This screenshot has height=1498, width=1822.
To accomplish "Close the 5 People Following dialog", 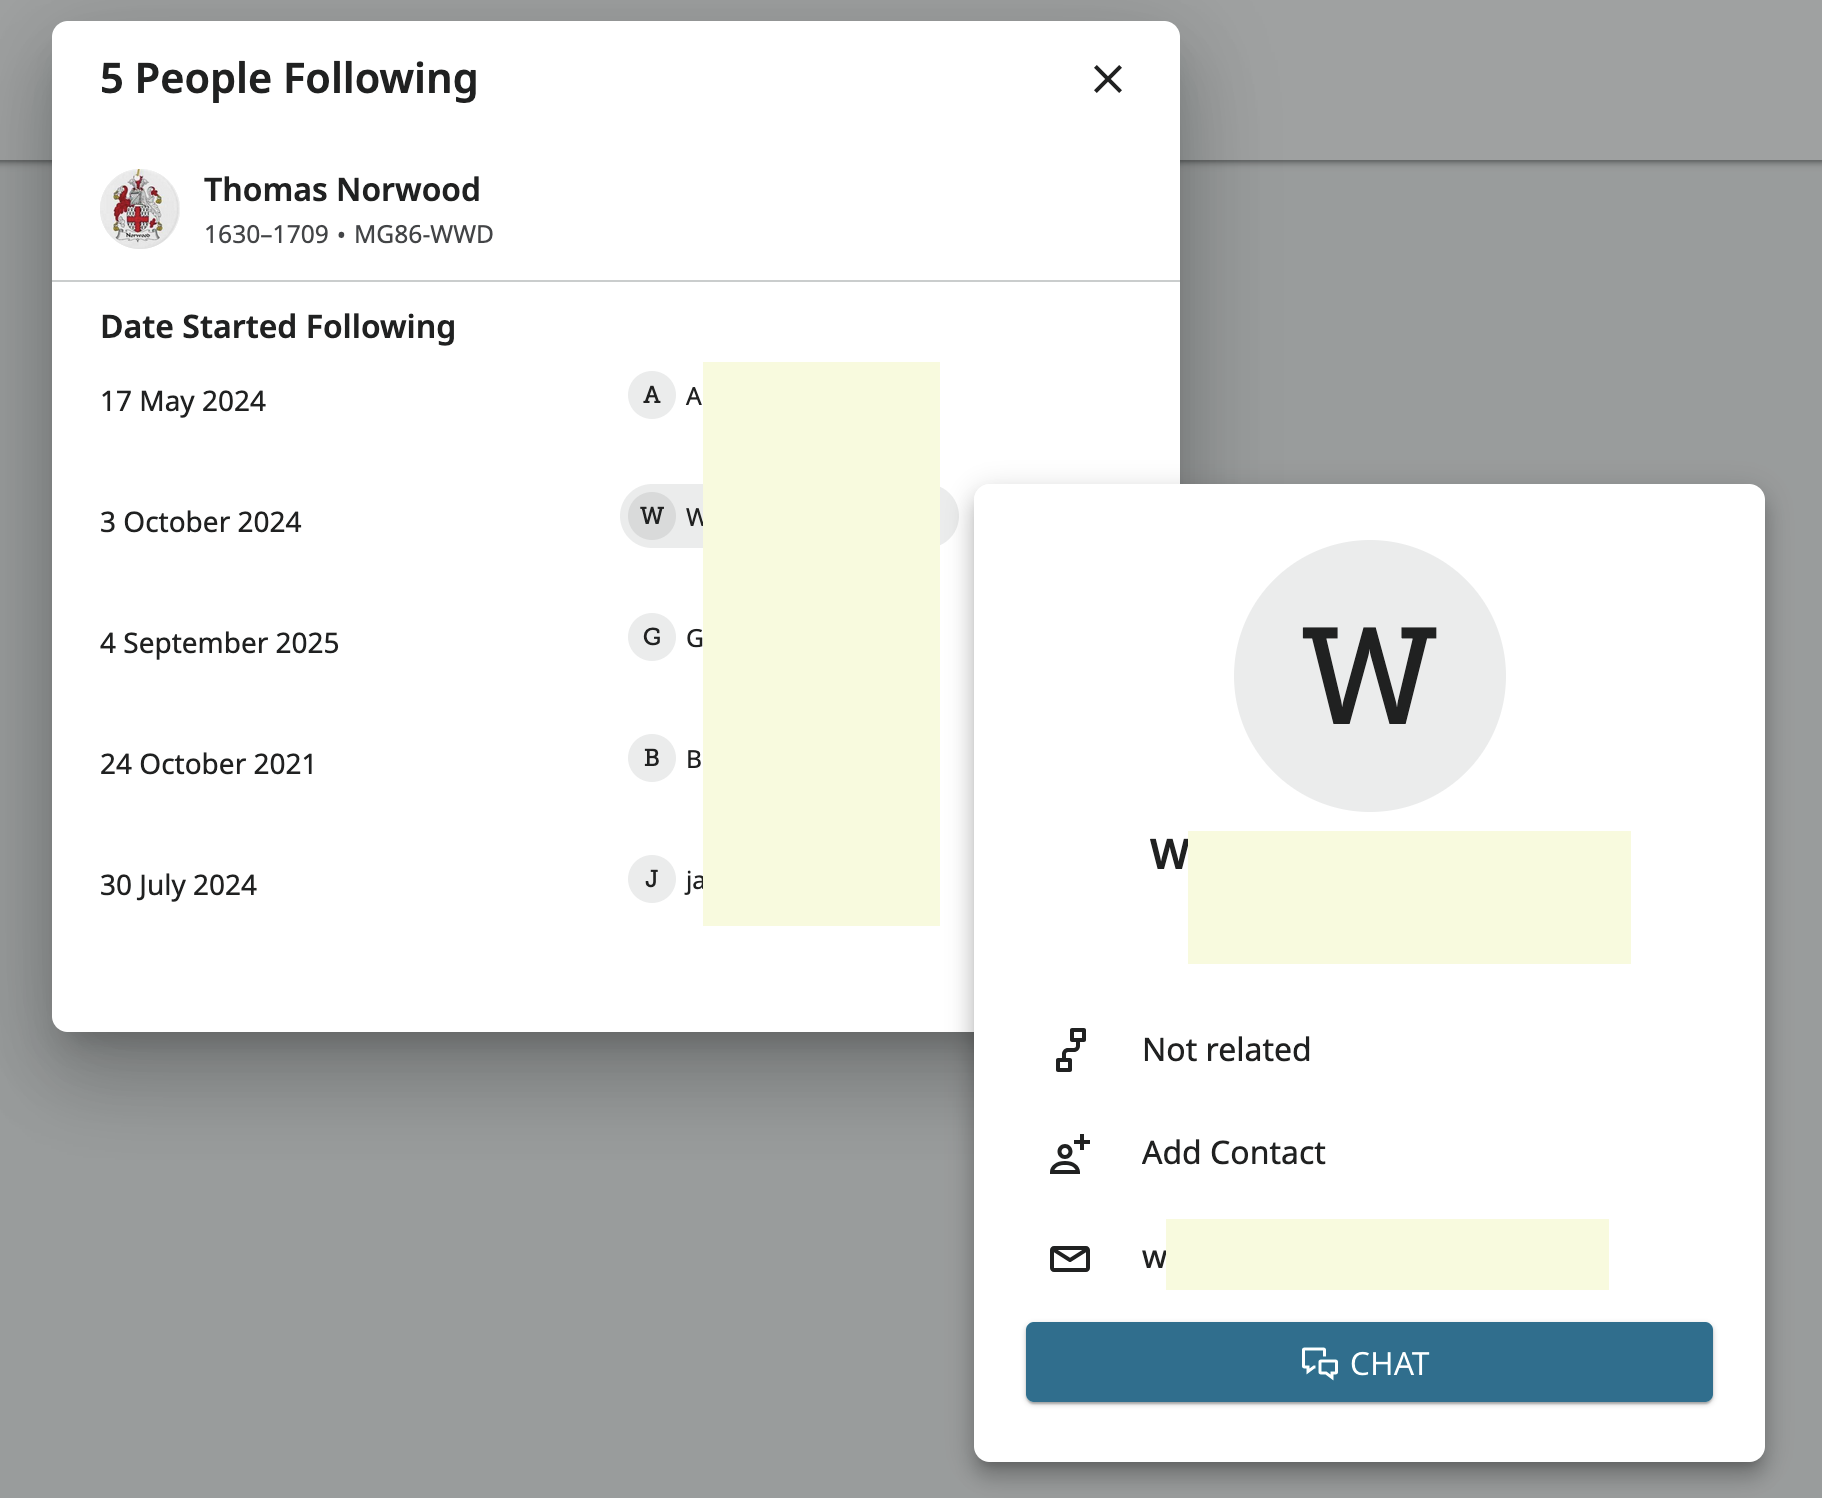I will [x=1107, y=79].
